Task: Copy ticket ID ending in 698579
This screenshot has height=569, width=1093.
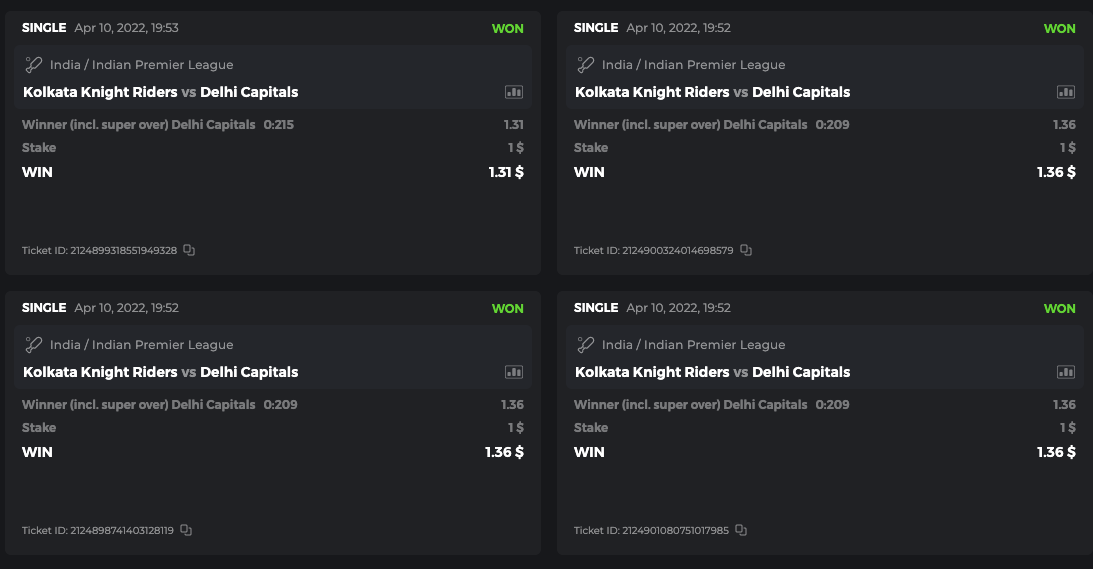Action: pos(745,250)
